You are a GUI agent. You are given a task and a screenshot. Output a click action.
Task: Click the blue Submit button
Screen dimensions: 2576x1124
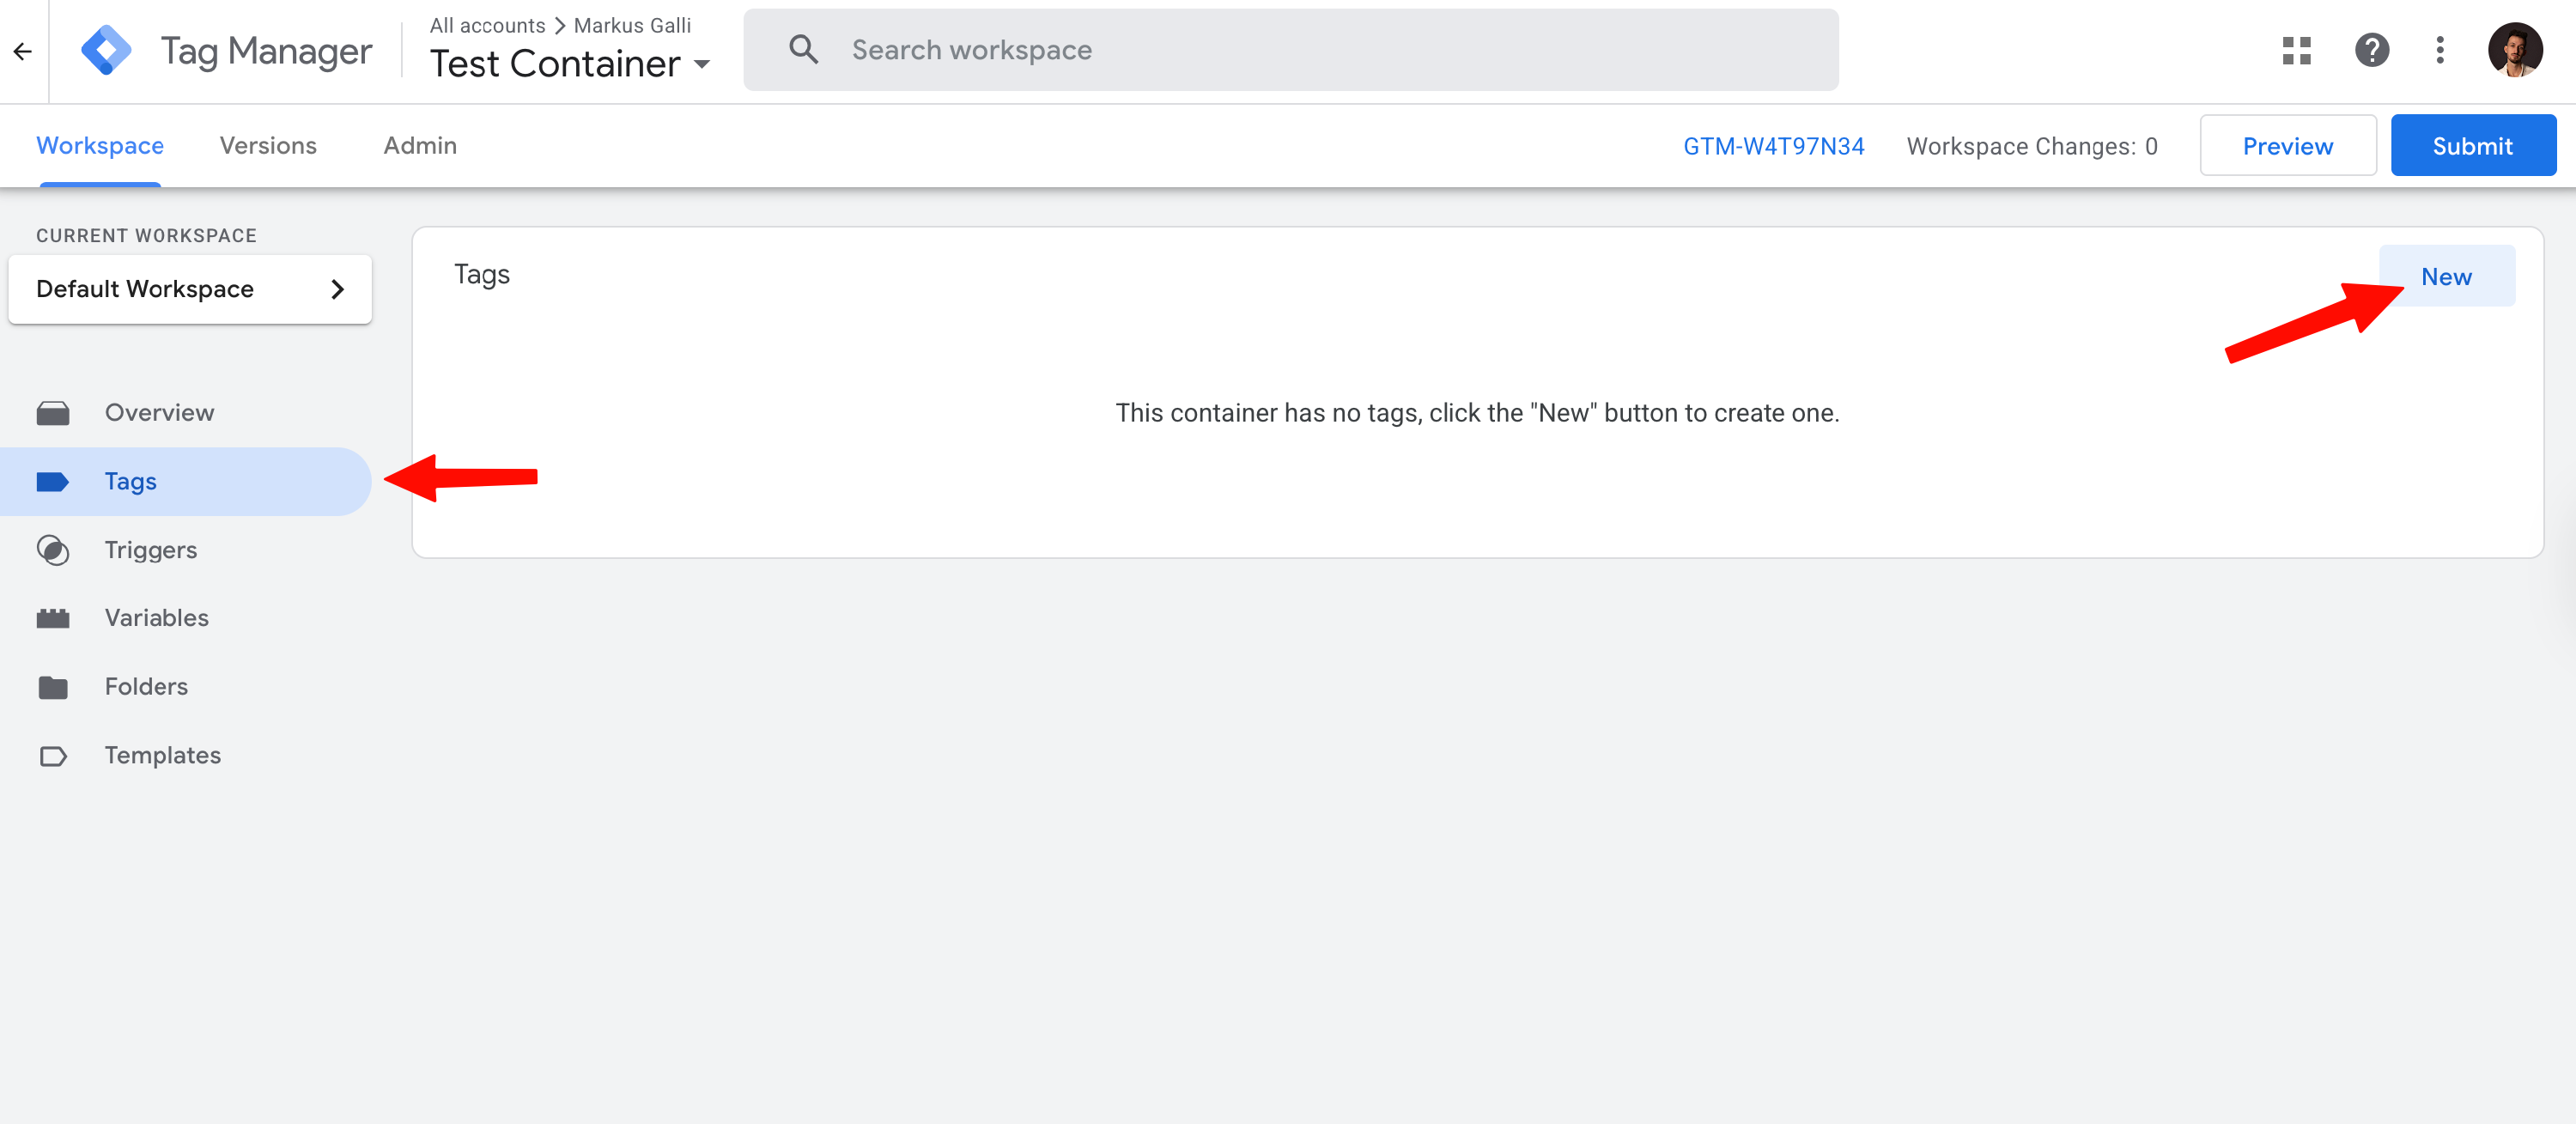[2472, 146]
